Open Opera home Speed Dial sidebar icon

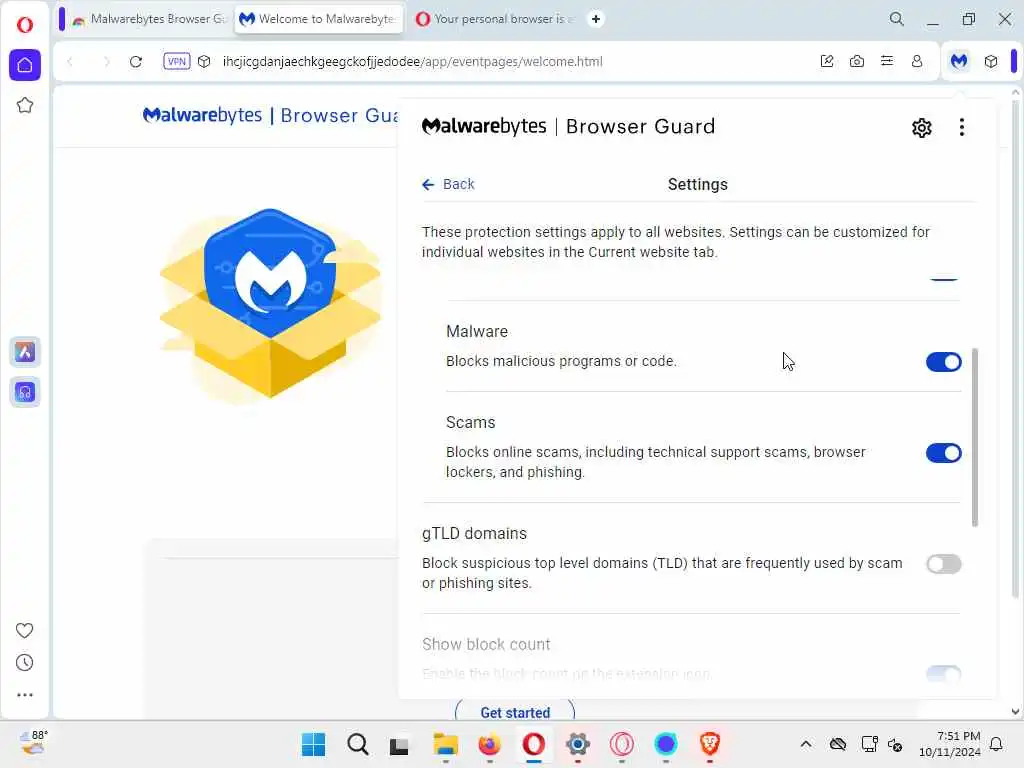click(25, 65)
